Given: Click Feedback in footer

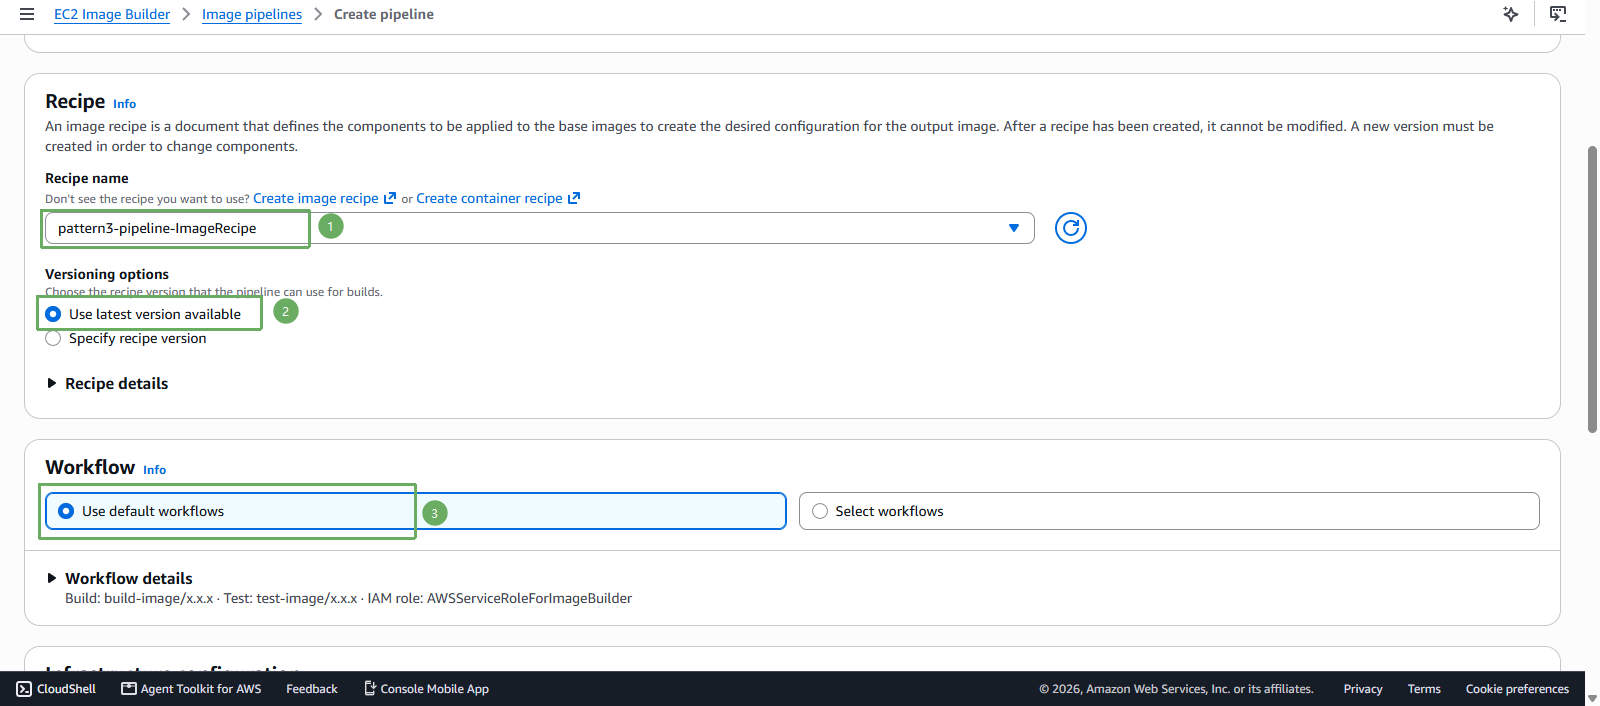Looking at the screenshot, I should click(x=312, y=689).
